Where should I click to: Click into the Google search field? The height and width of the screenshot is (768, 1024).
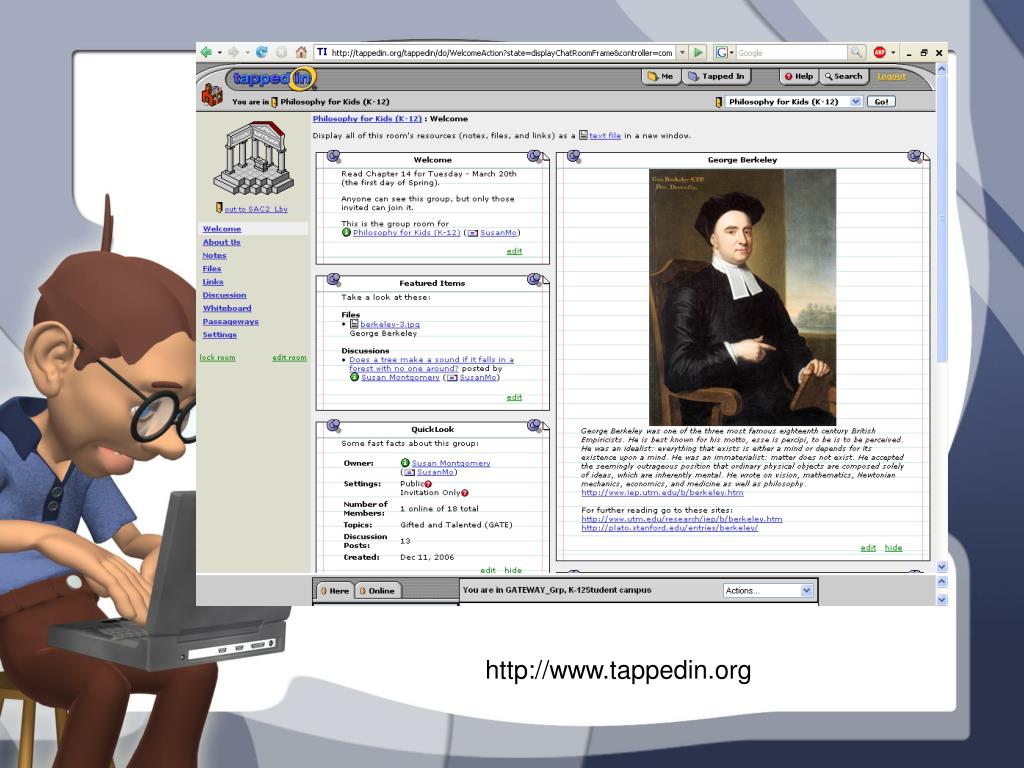pyautogui.click(x=792, y=52)
